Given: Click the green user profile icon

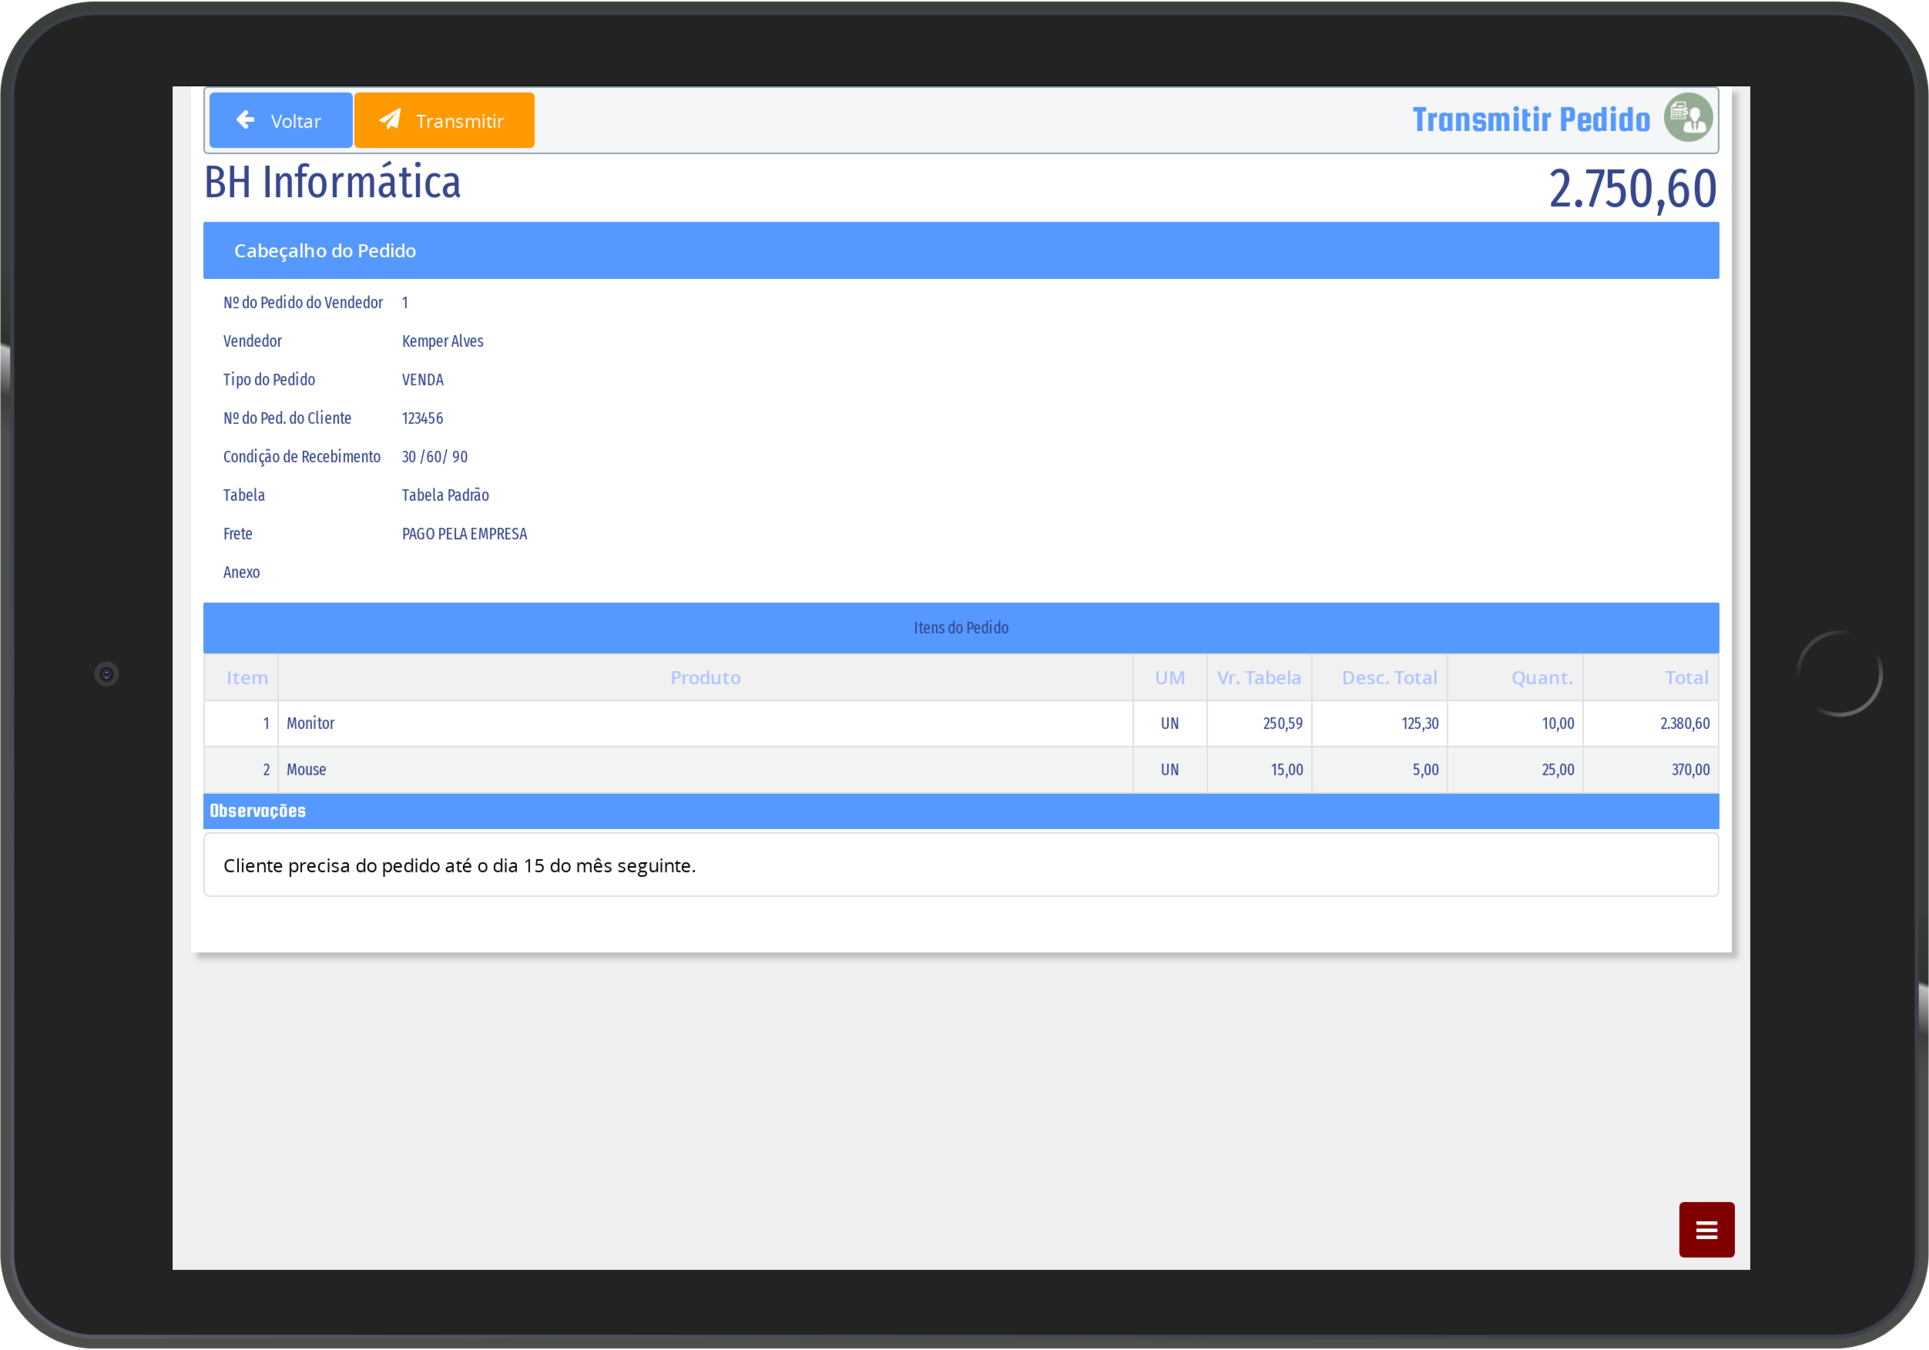Looking at the screenshot, I should coord(1688,118).
